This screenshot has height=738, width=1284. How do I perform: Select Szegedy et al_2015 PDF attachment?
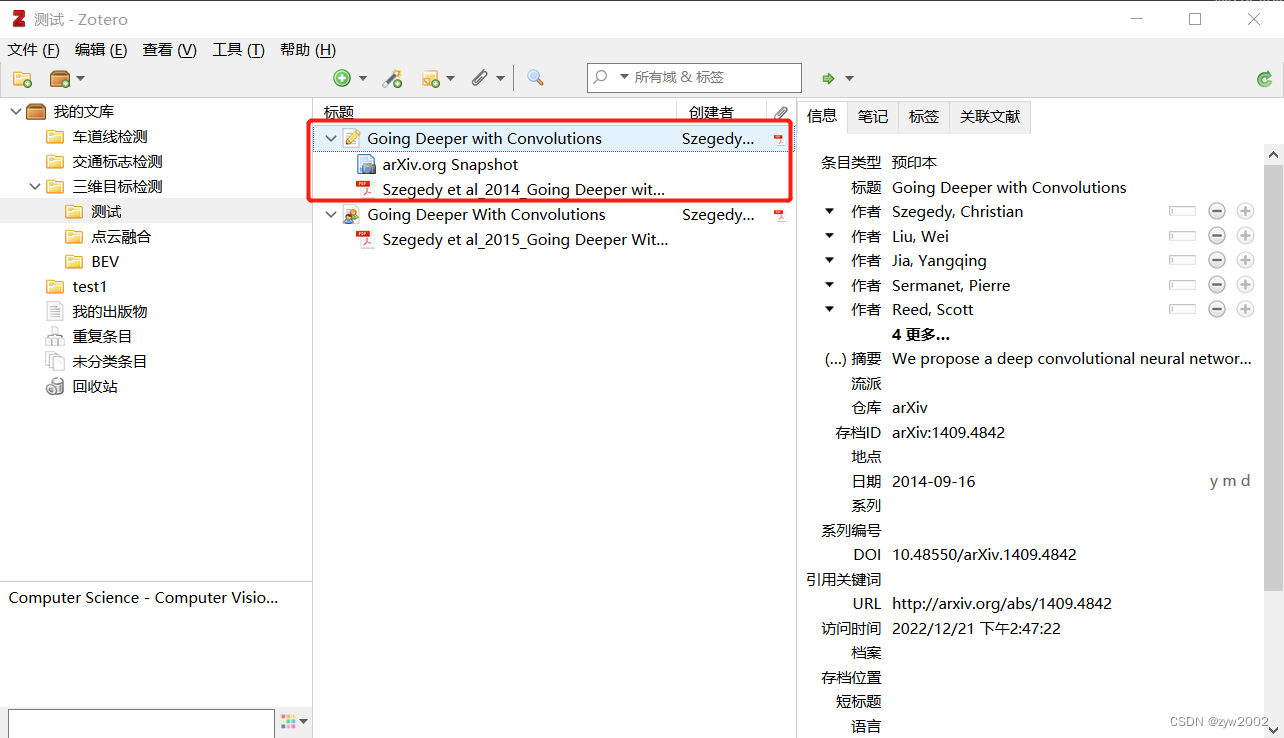tap(525, 239)
